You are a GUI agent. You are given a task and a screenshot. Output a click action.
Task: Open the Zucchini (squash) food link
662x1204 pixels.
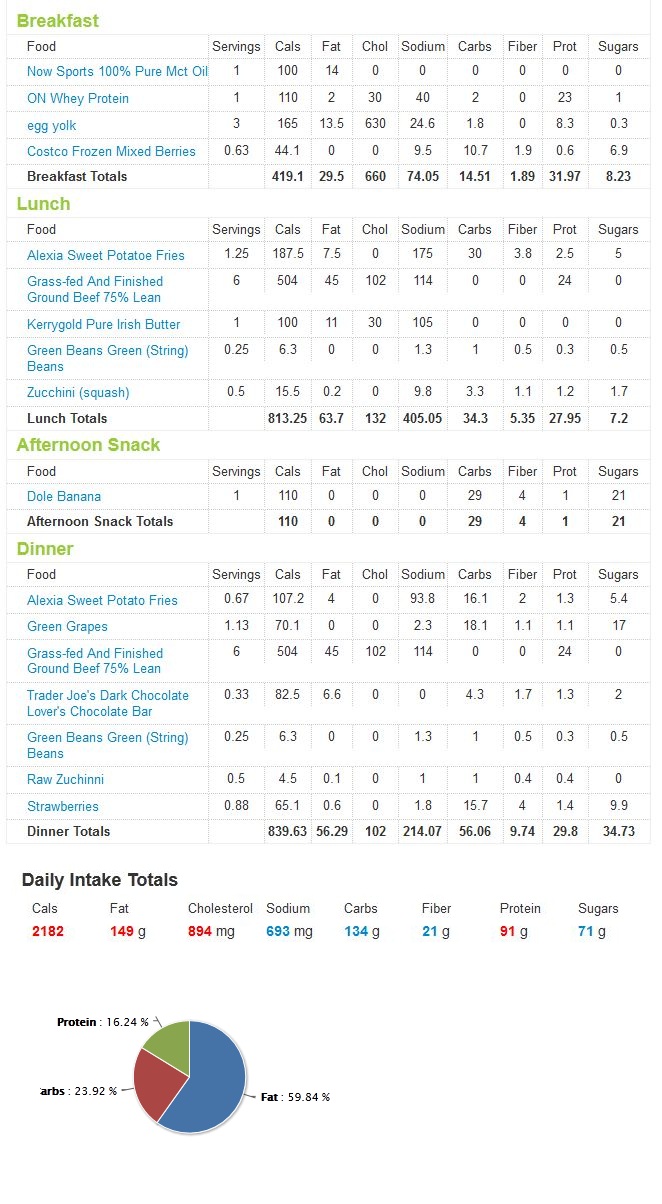pos(78,392)
